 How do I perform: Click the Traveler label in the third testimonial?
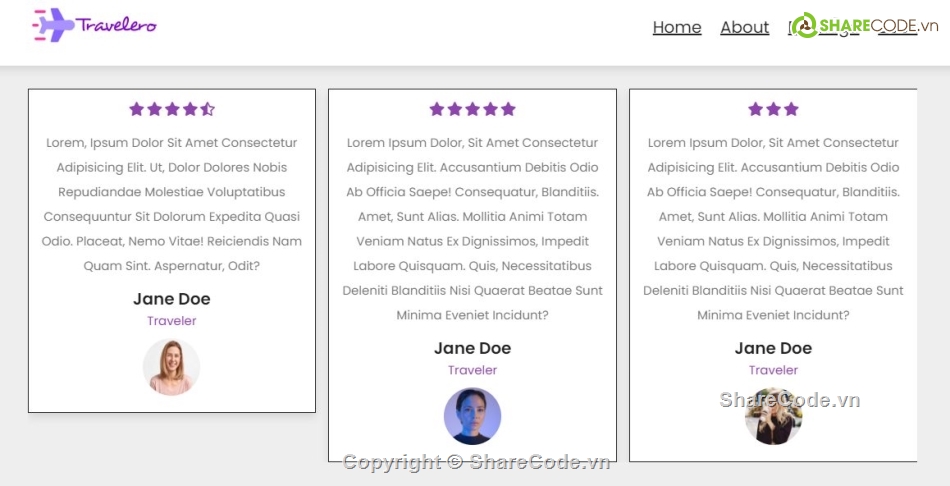pyautogui.click(x=774, y=370)
